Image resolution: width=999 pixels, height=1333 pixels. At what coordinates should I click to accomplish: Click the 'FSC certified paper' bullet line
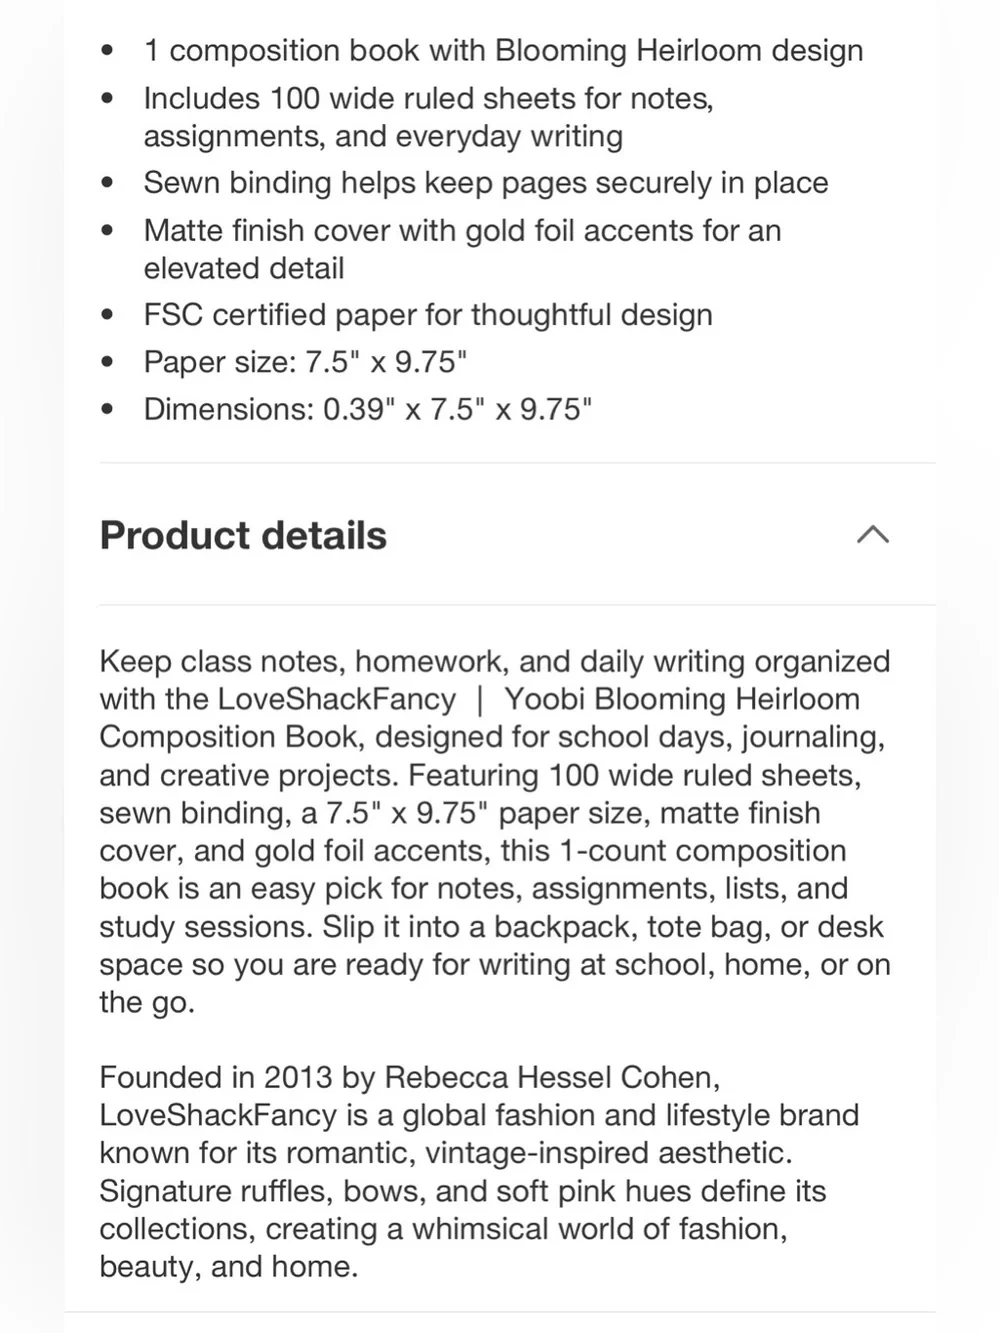point(428,315)
